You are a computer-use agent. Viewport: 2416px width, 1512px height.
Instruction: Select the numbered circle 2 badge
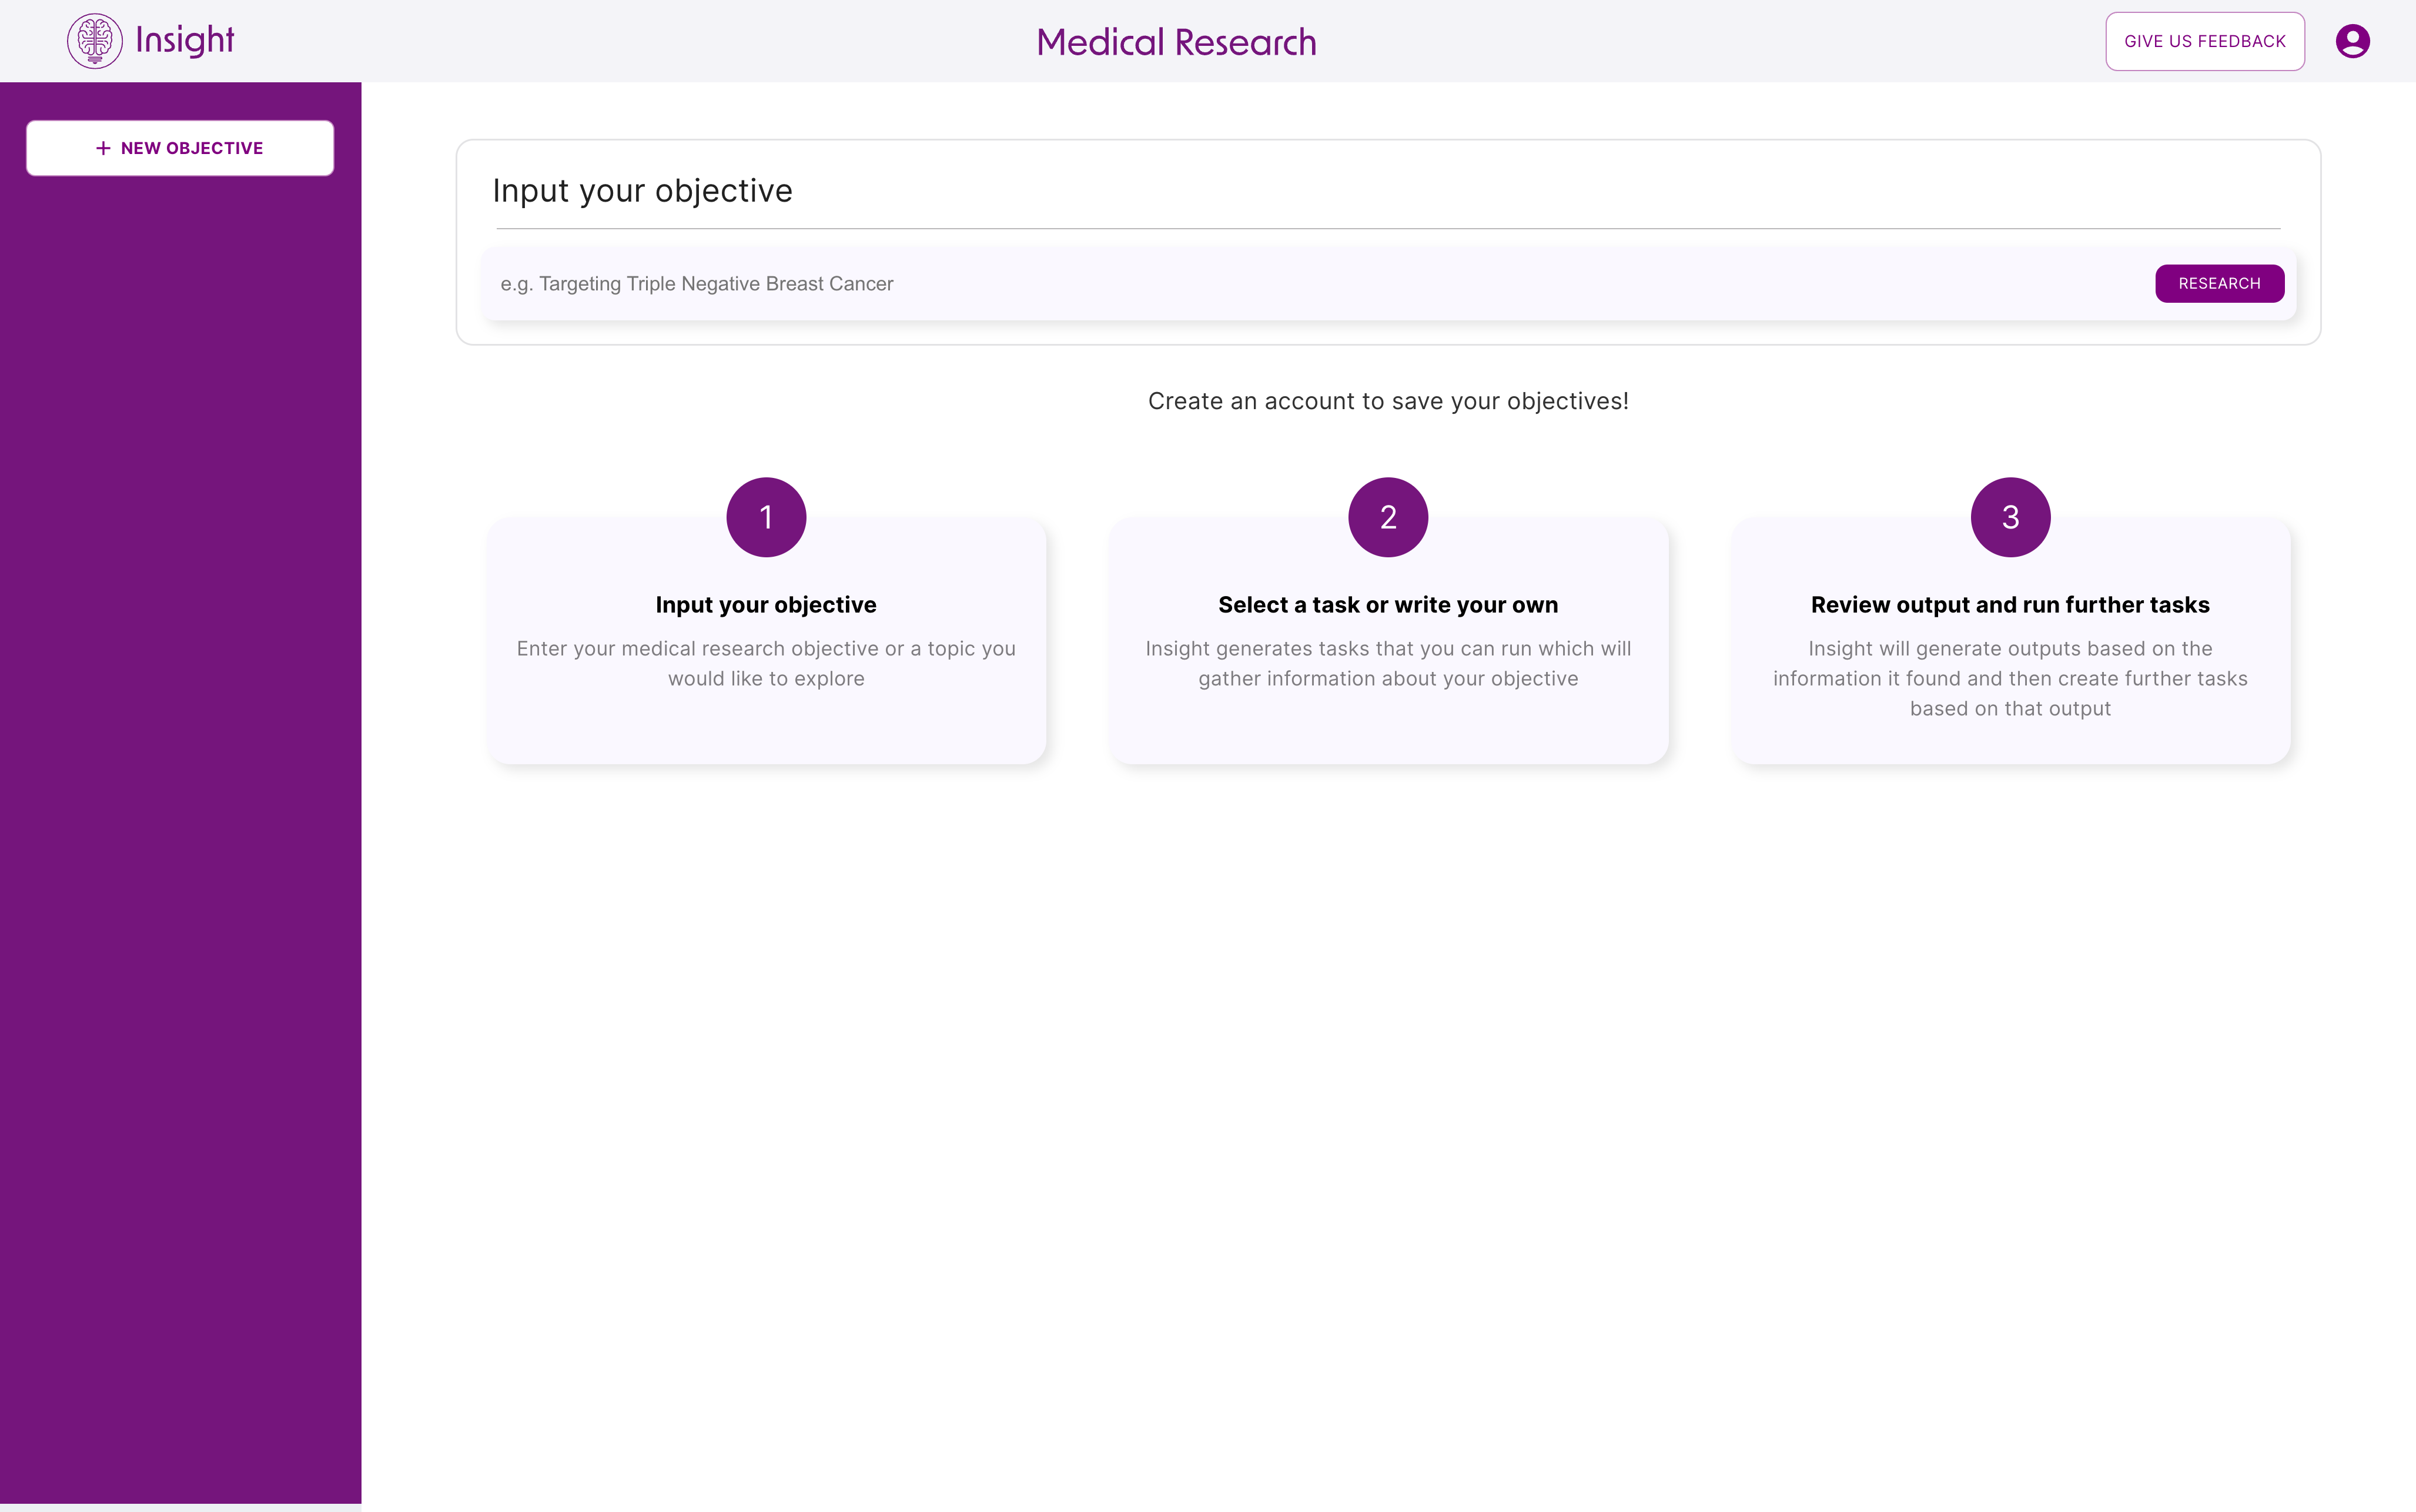click(1388, 516)
